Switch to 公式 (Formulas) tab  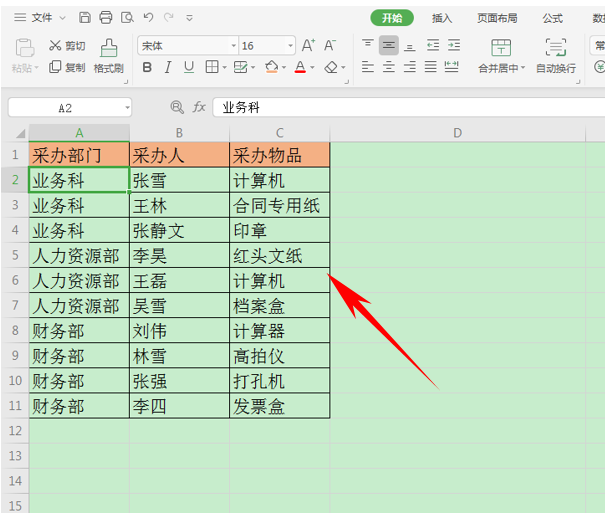[x=553, y=18]
